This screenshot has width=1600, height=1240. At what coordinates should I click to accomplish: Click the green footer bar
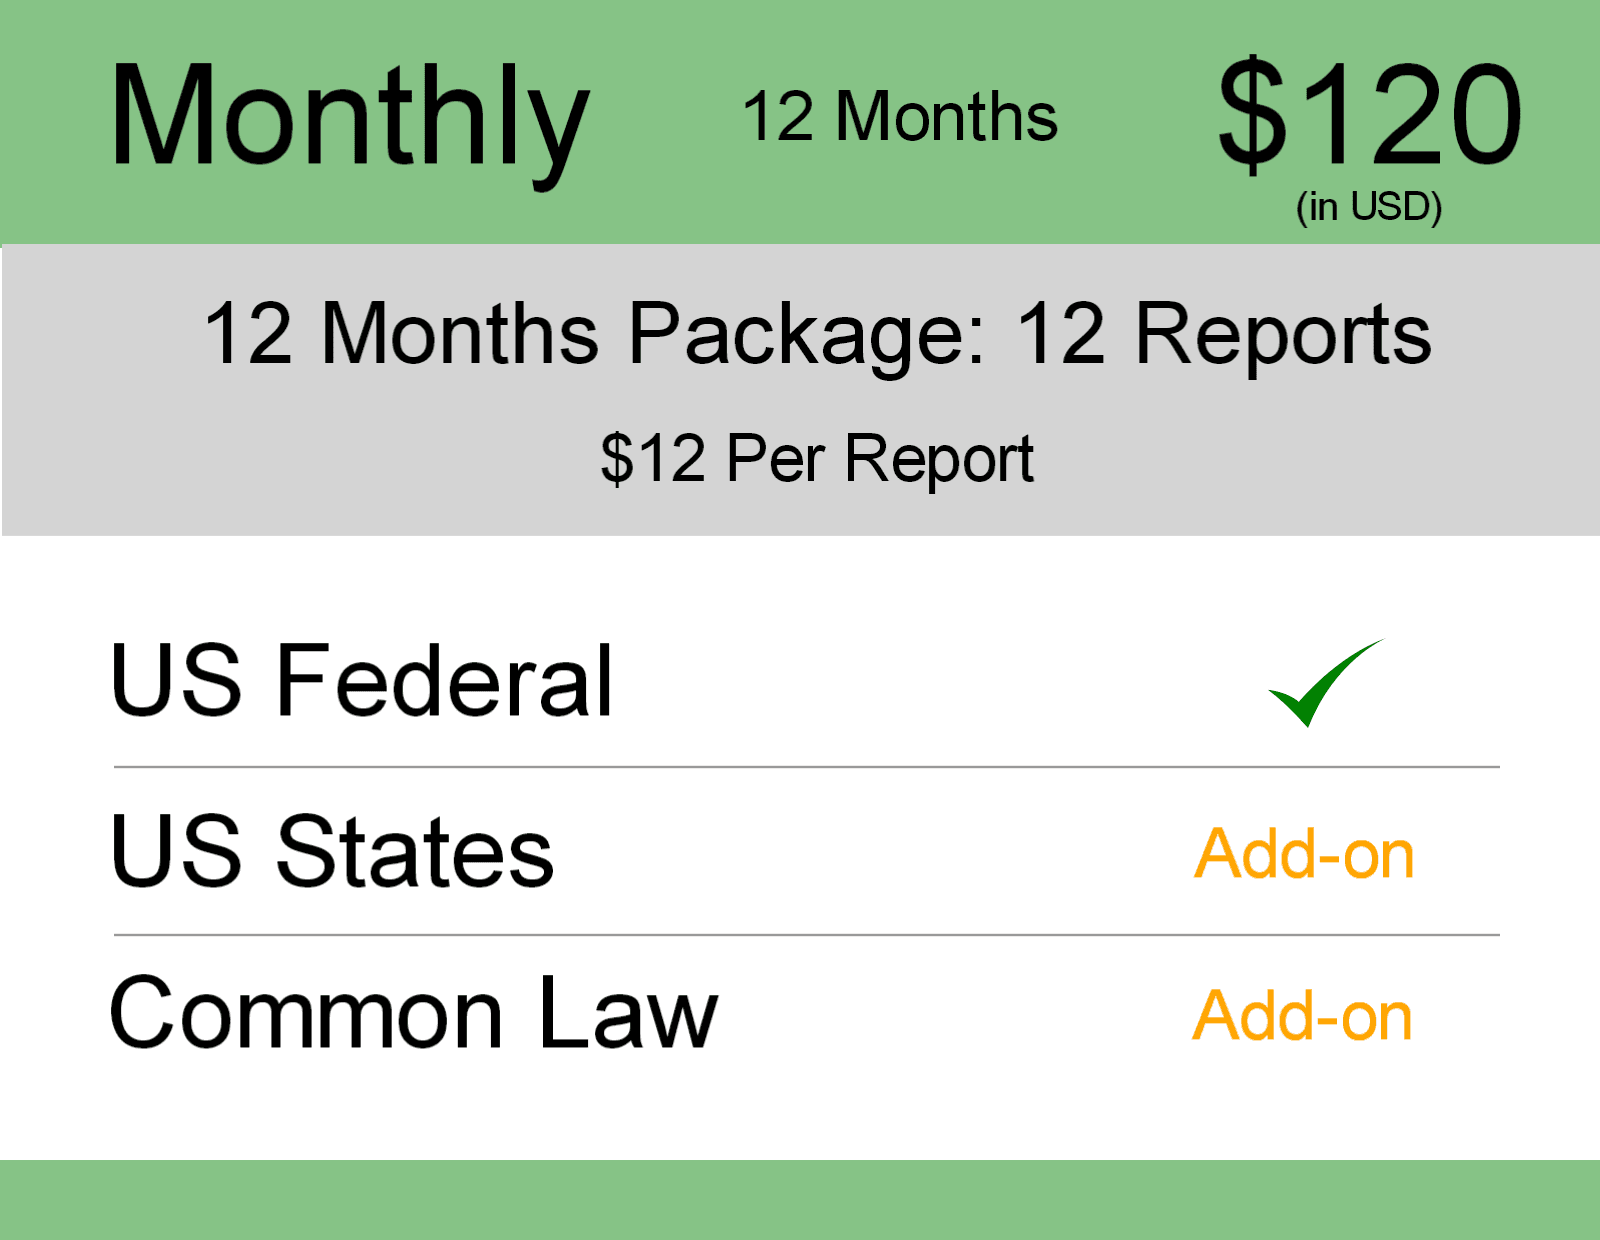[800, 1199]
